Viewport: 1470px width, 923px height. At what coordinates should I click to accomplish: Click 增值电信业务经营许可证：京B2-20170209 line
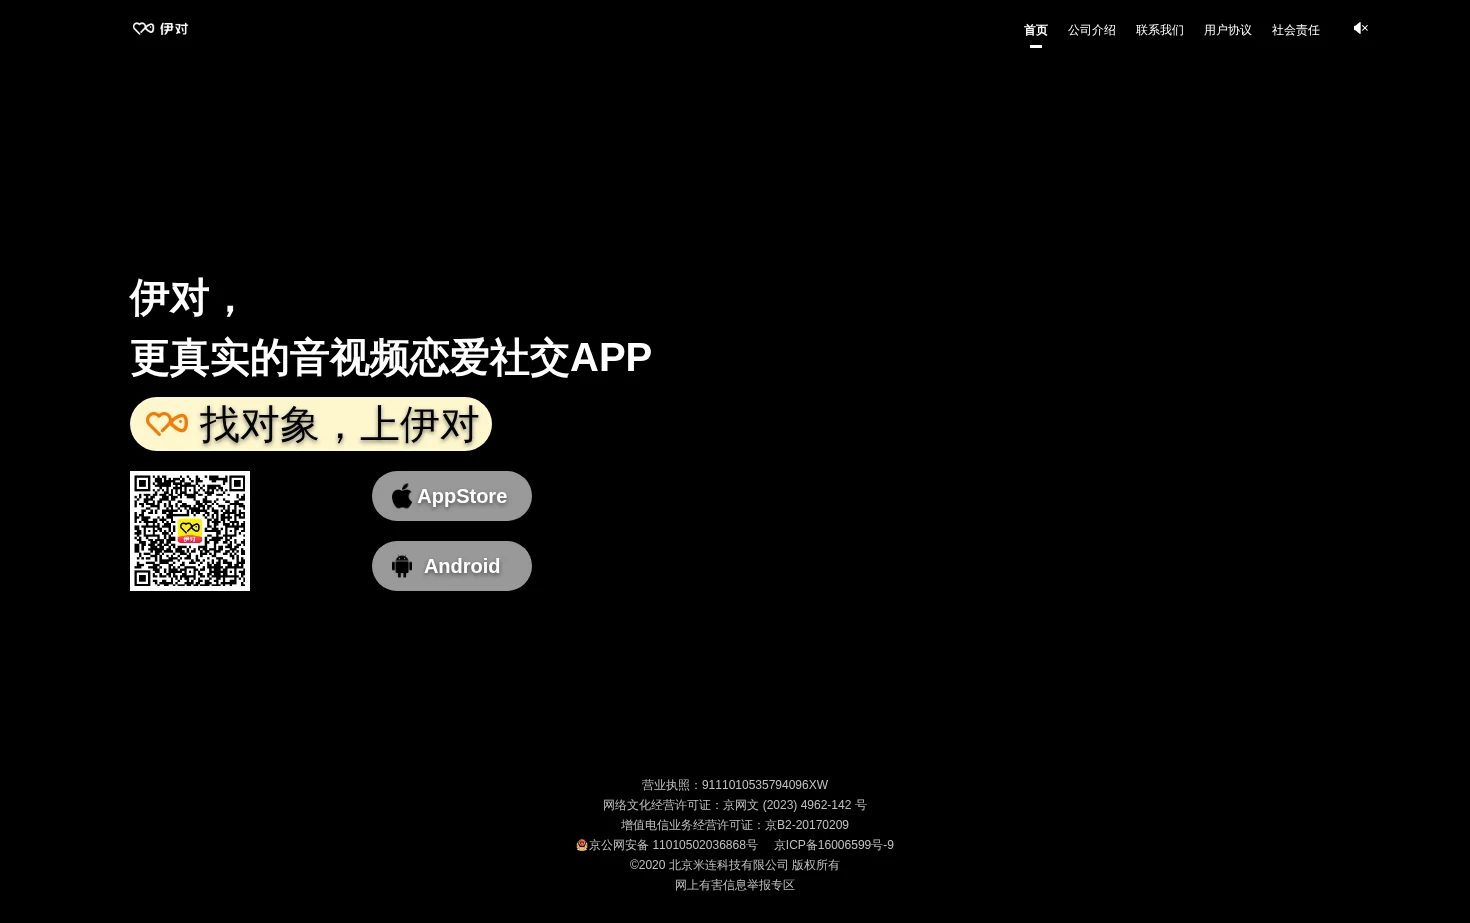point(735,825)
